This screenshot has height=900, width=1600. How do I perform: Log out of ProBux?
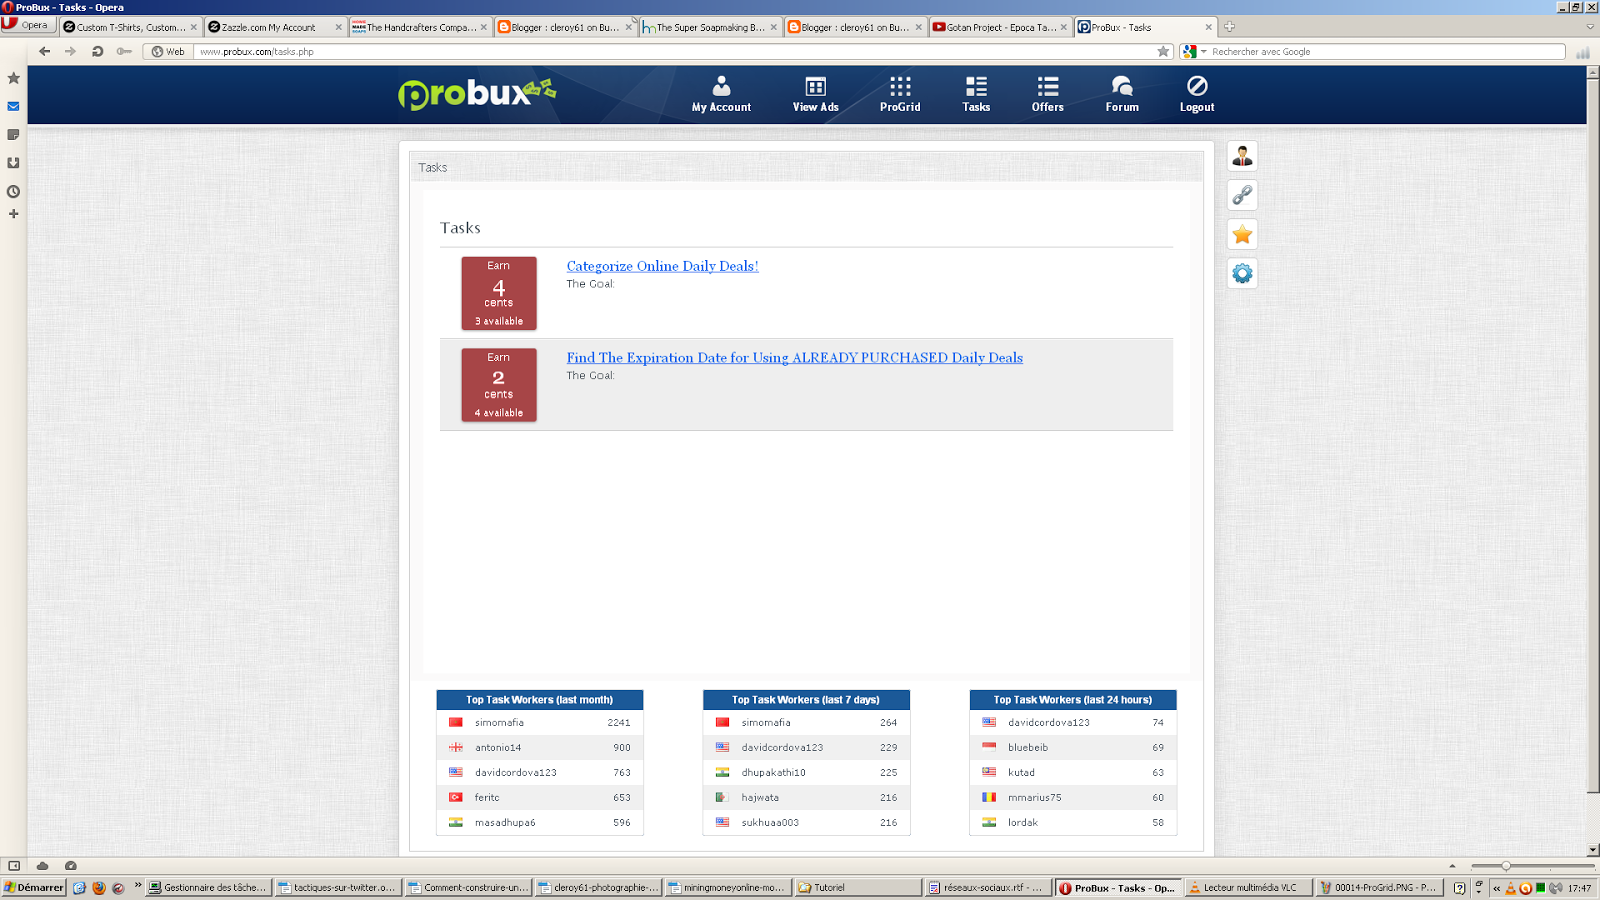1197,95
